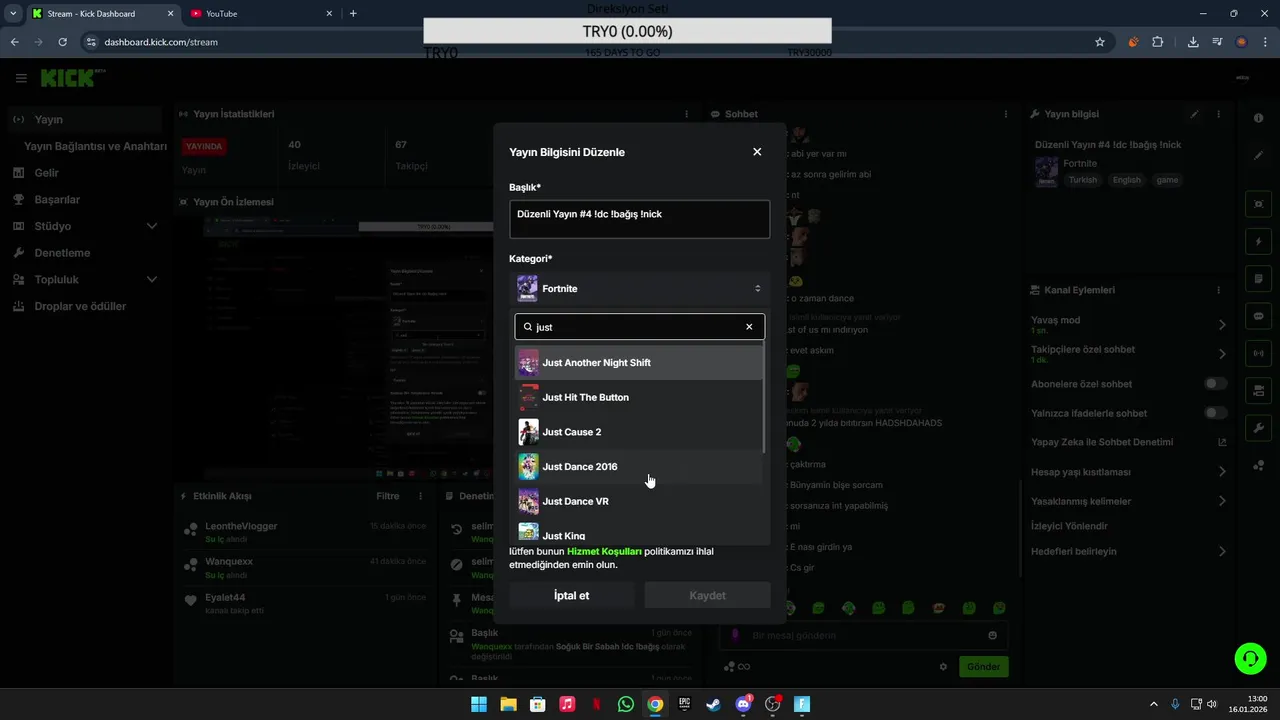Screen dimensions: 1280x720
Task: Open the Hizmet Koşulları link
Action: point(604,551)
